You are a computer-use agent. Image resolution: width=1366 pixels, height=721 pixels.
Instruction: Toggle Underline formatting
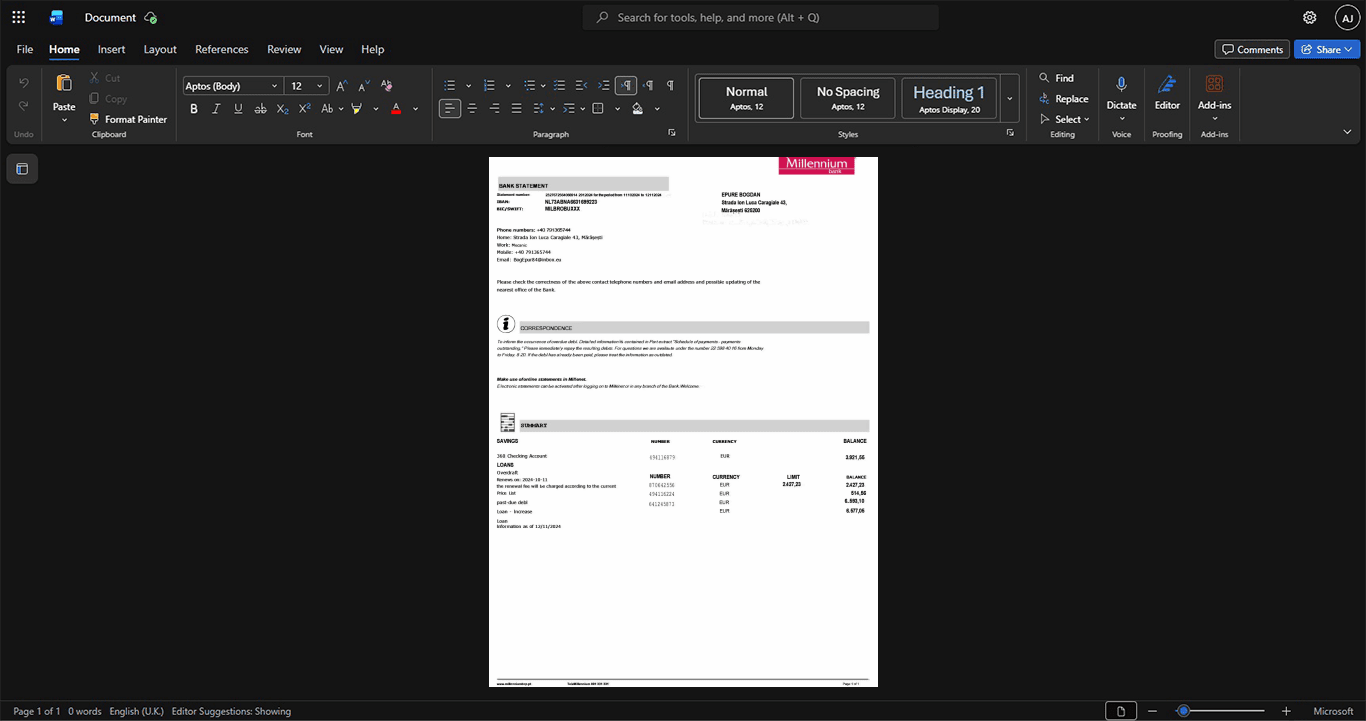point(238,109)
